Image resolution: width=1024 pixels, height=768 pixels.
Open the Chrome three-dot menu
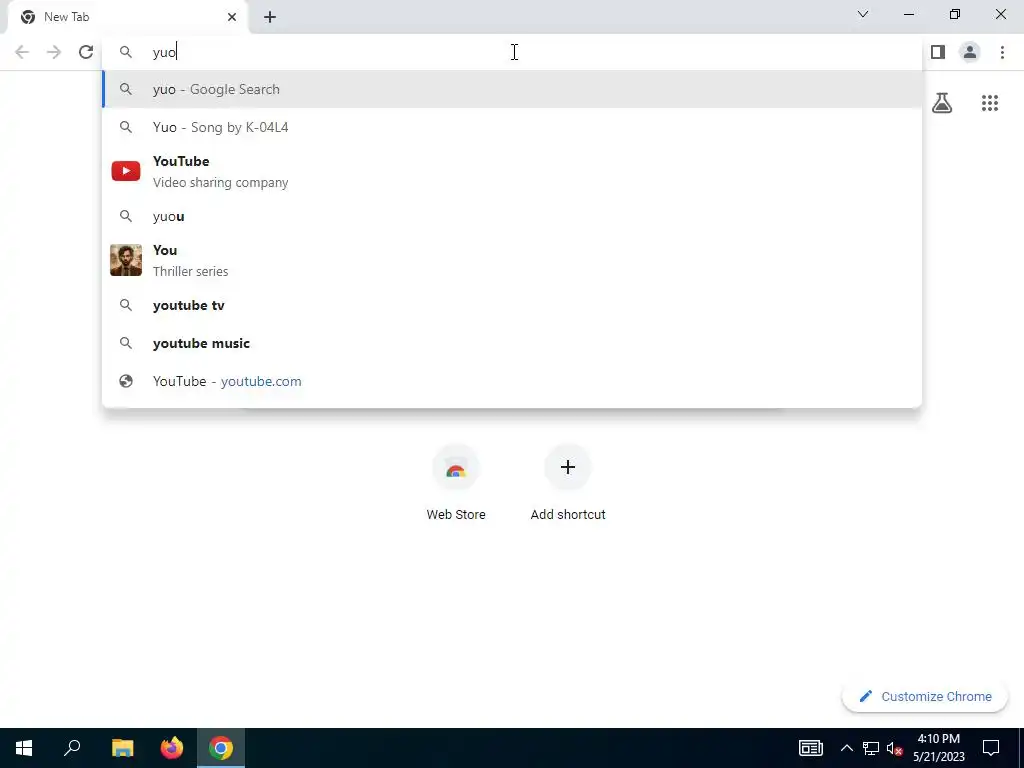coord(1002,52)
